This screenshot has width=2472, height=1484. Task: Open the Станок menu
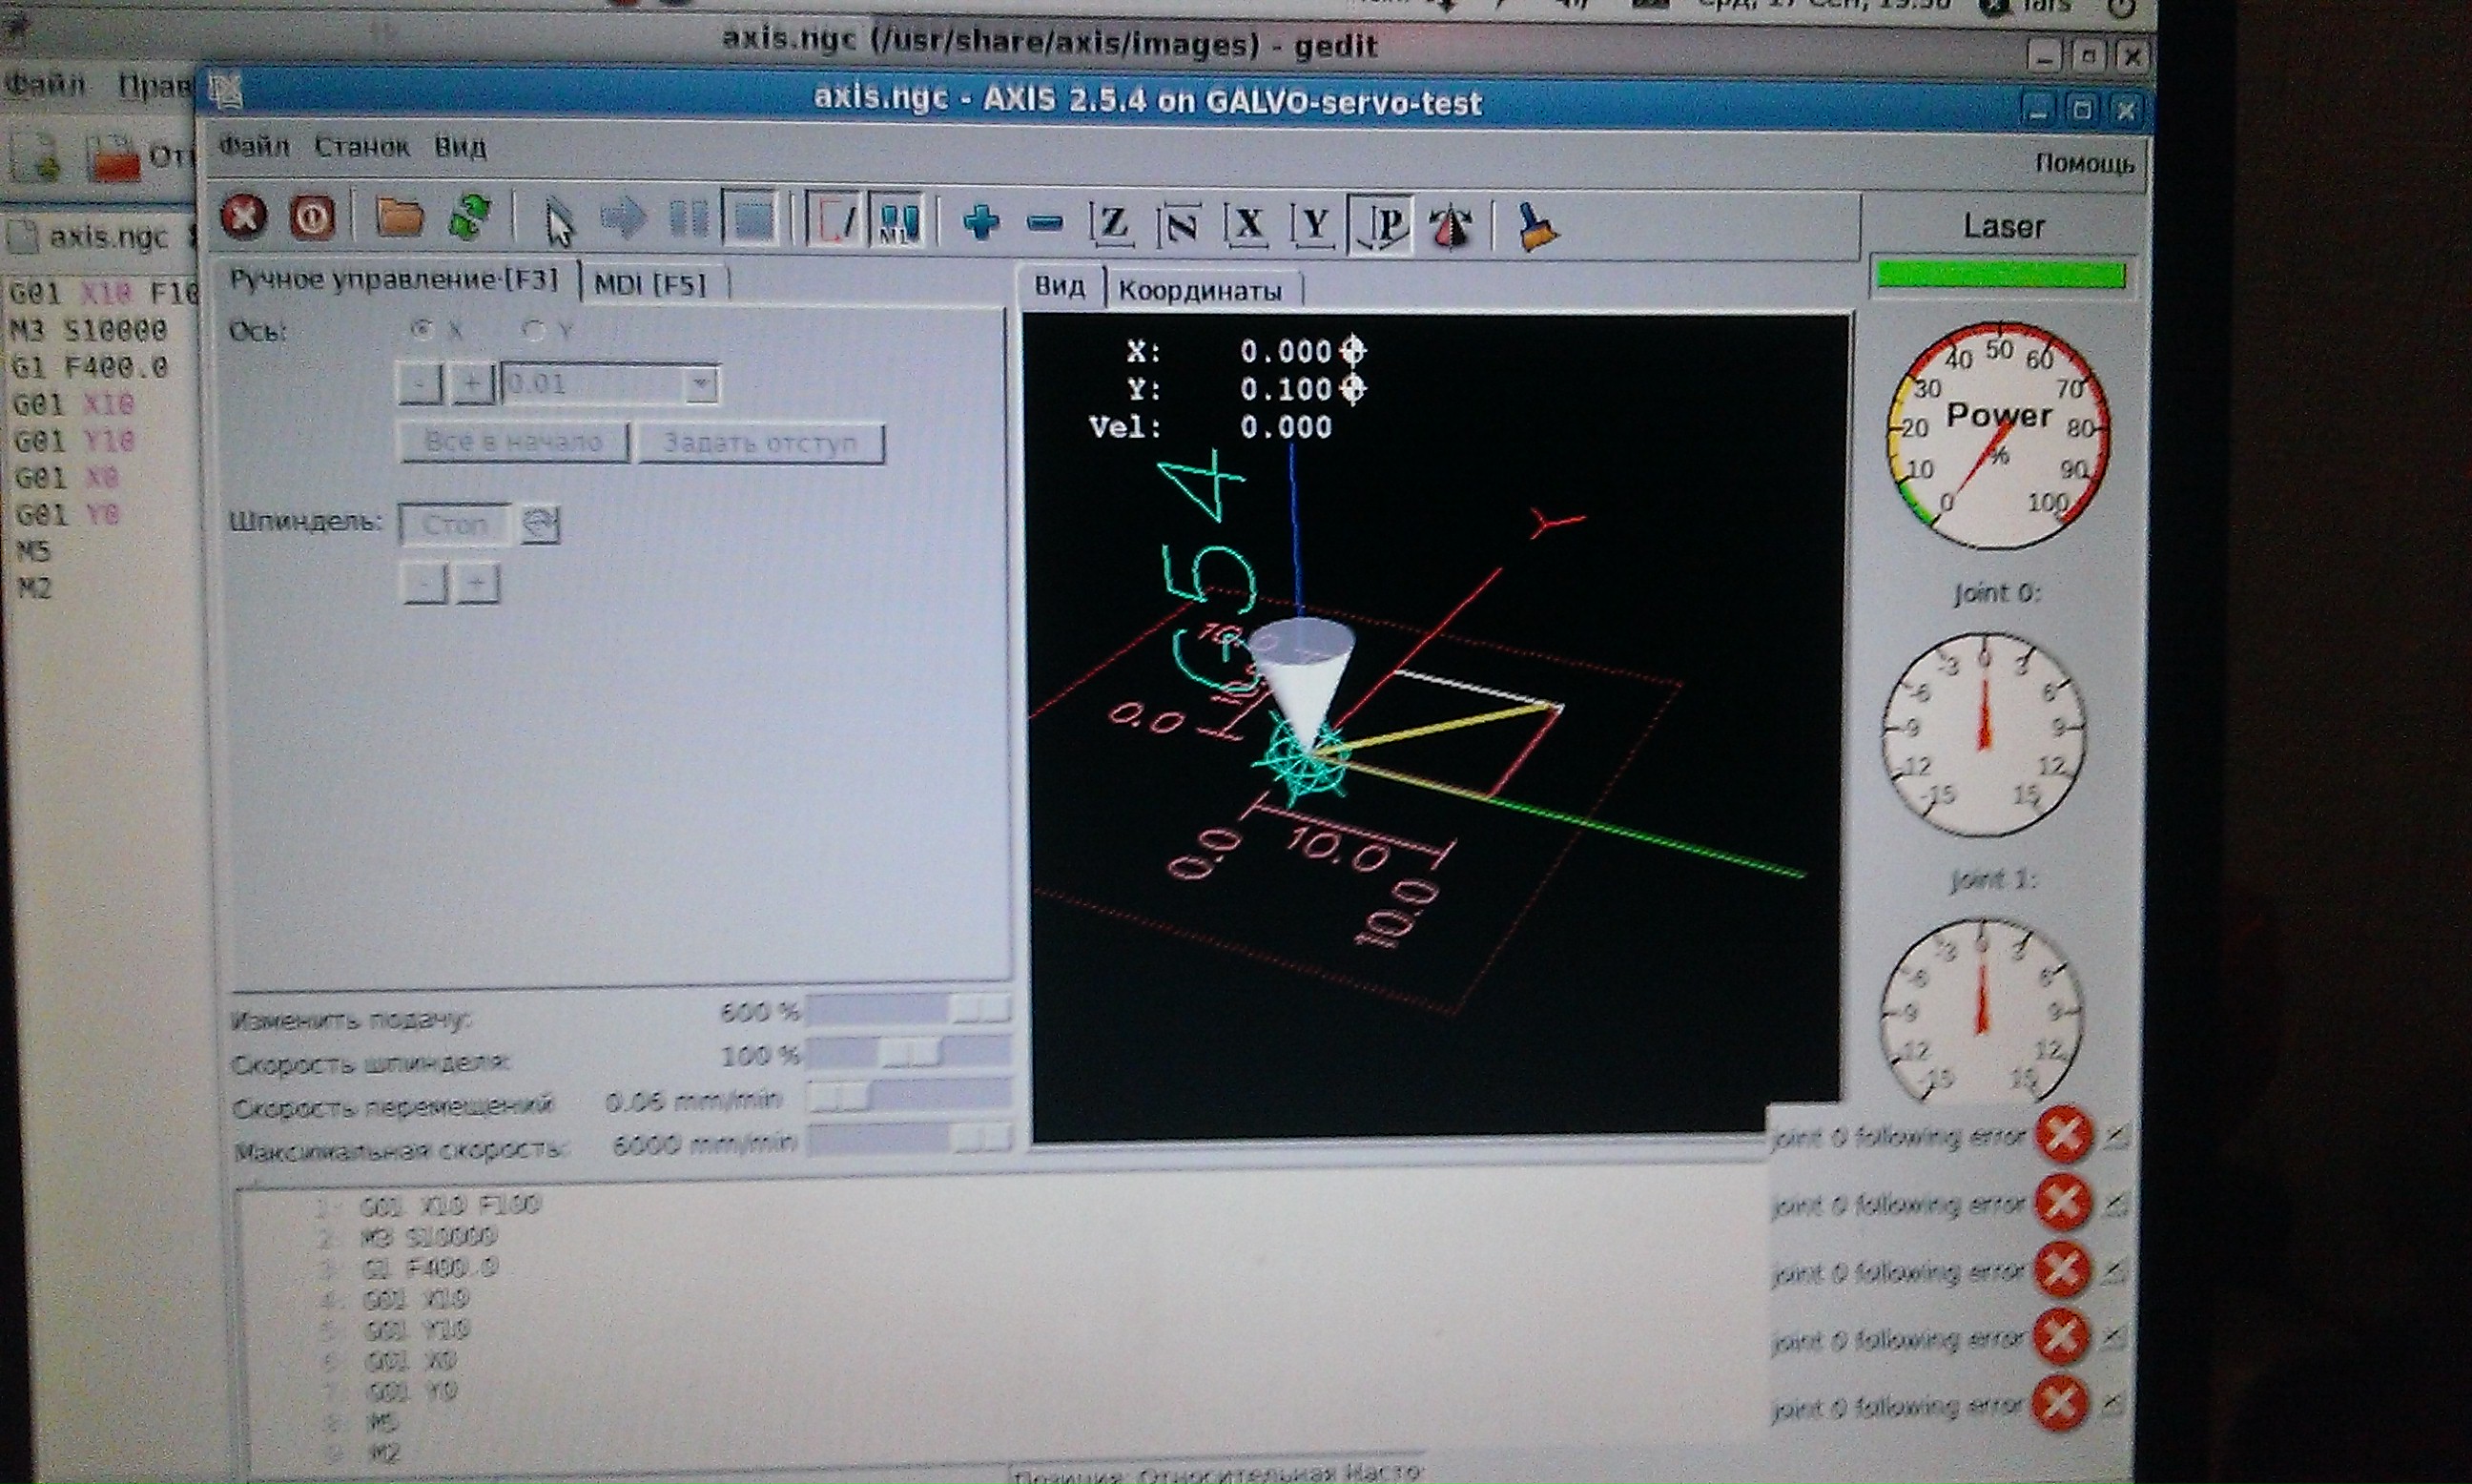point(362,147)
